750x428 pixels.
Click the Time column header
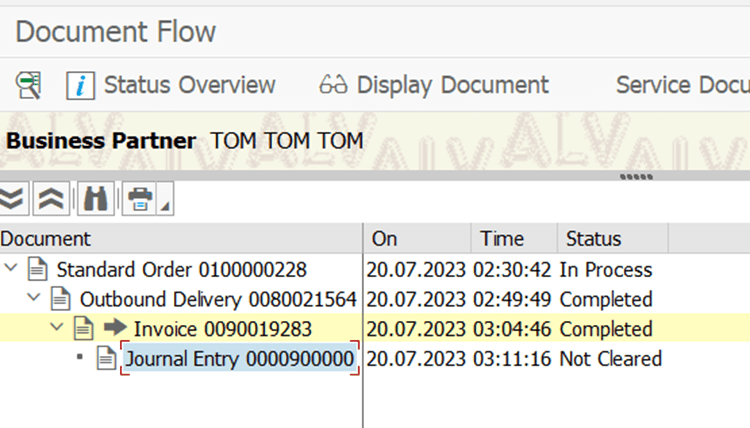tap(501, 239)
